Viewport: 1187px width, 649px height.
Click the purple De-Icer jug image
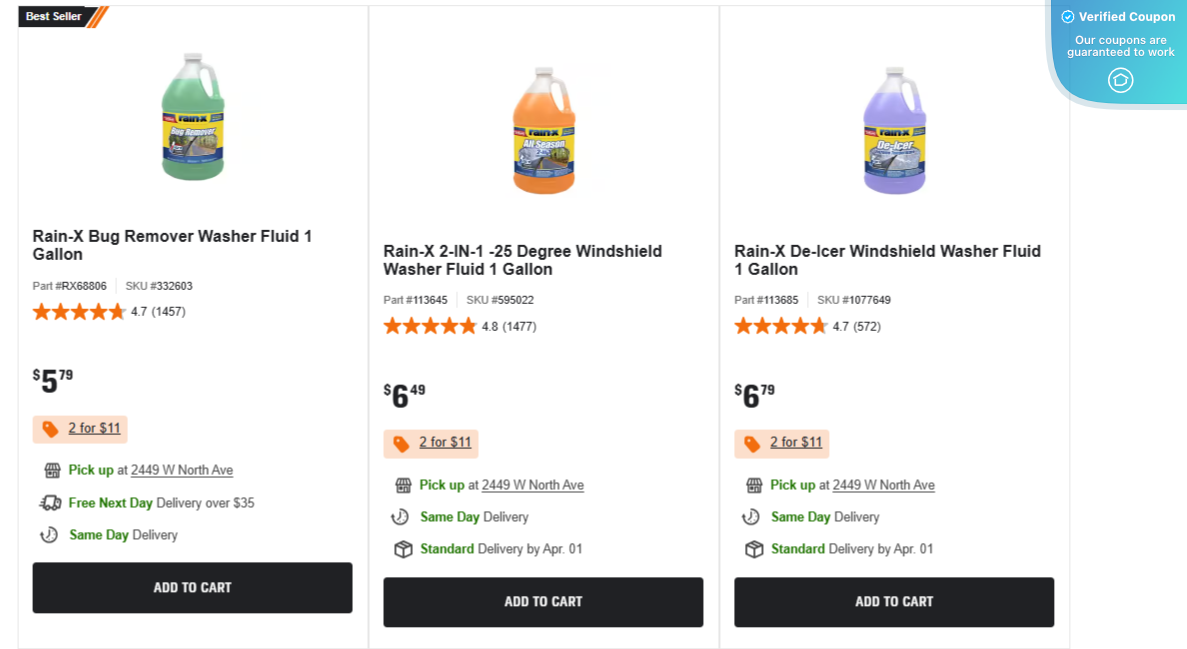click(895, 130)
